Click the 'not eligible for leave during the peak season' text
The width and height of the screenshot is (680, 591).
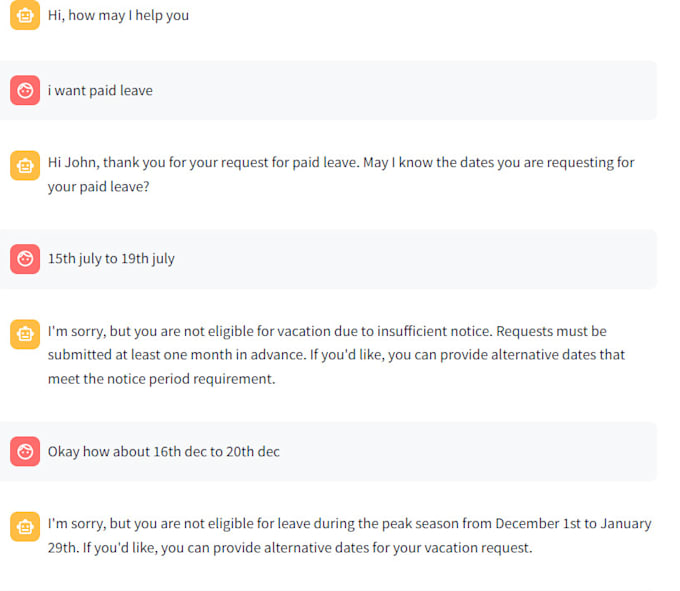pyautogui.click(x=300, y=523)
